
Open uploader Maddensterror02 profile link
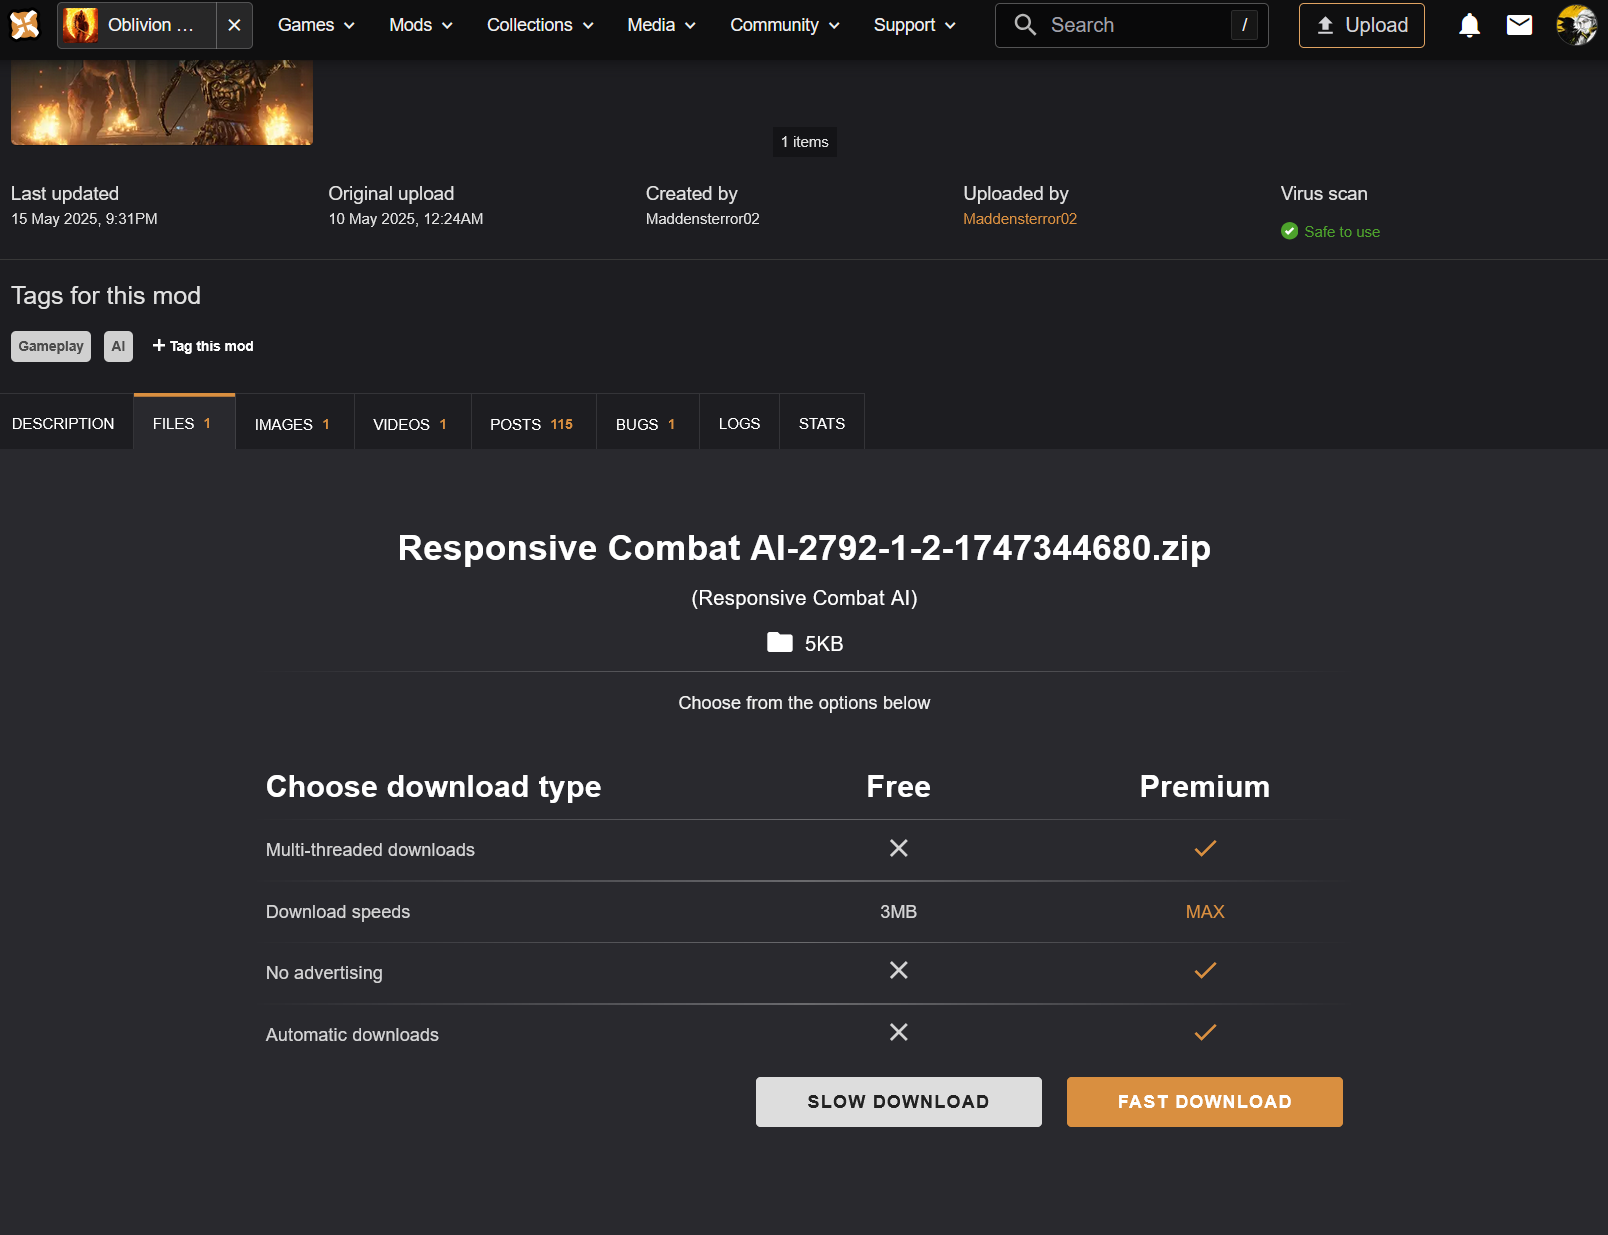(x=1020, y=219)
